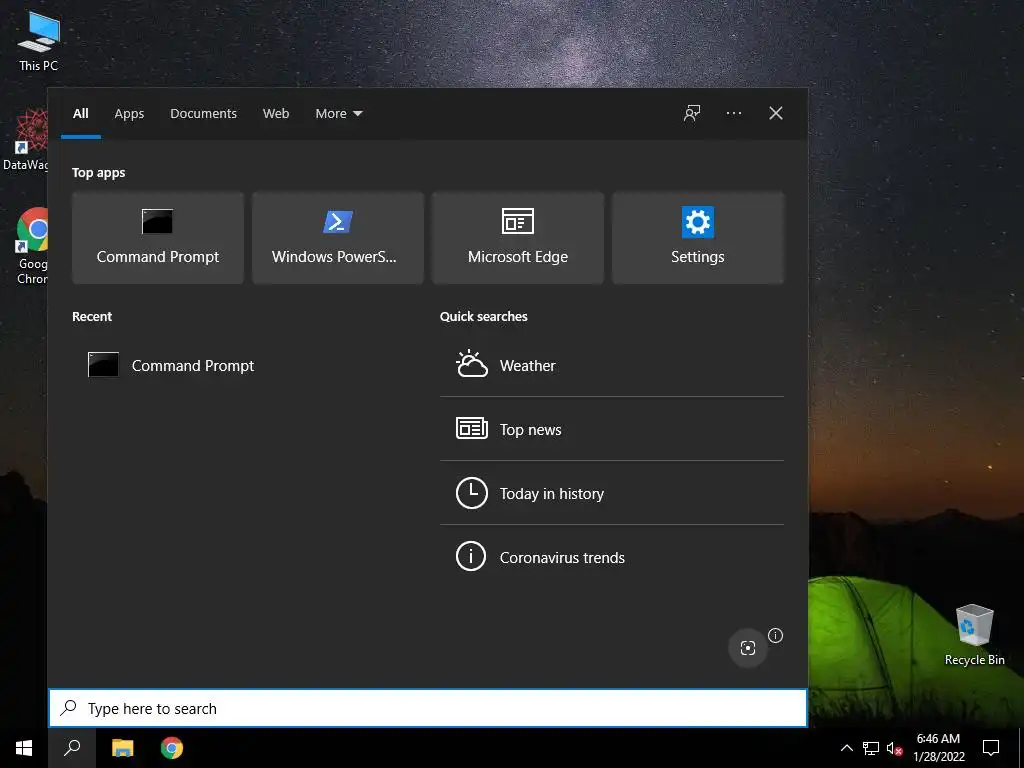
Task: Open the notification center icon
Action: pos(991,748)
